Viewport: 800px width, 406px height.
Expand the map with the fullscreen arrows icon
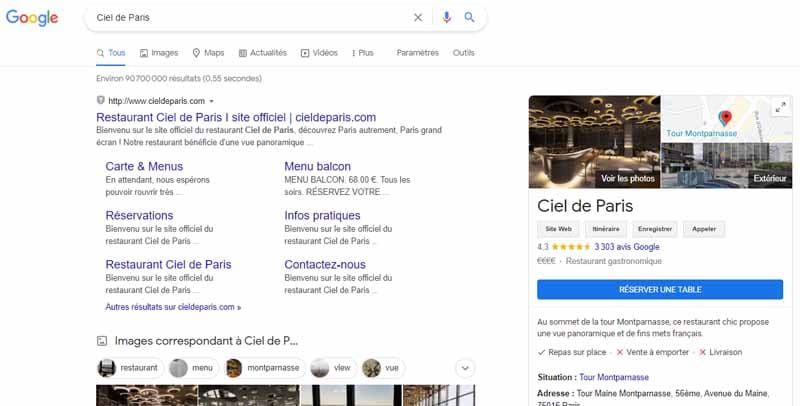[781, 108]
